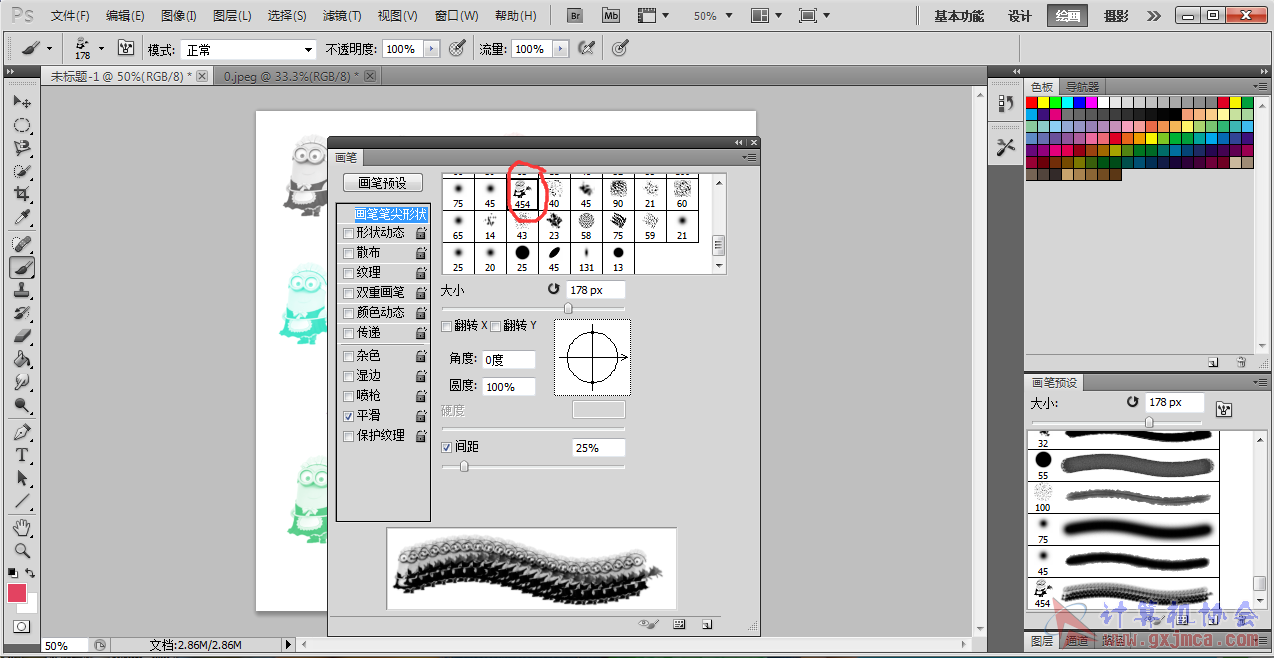
Task: Select the Path Selection tool
Action: (21, 478)
